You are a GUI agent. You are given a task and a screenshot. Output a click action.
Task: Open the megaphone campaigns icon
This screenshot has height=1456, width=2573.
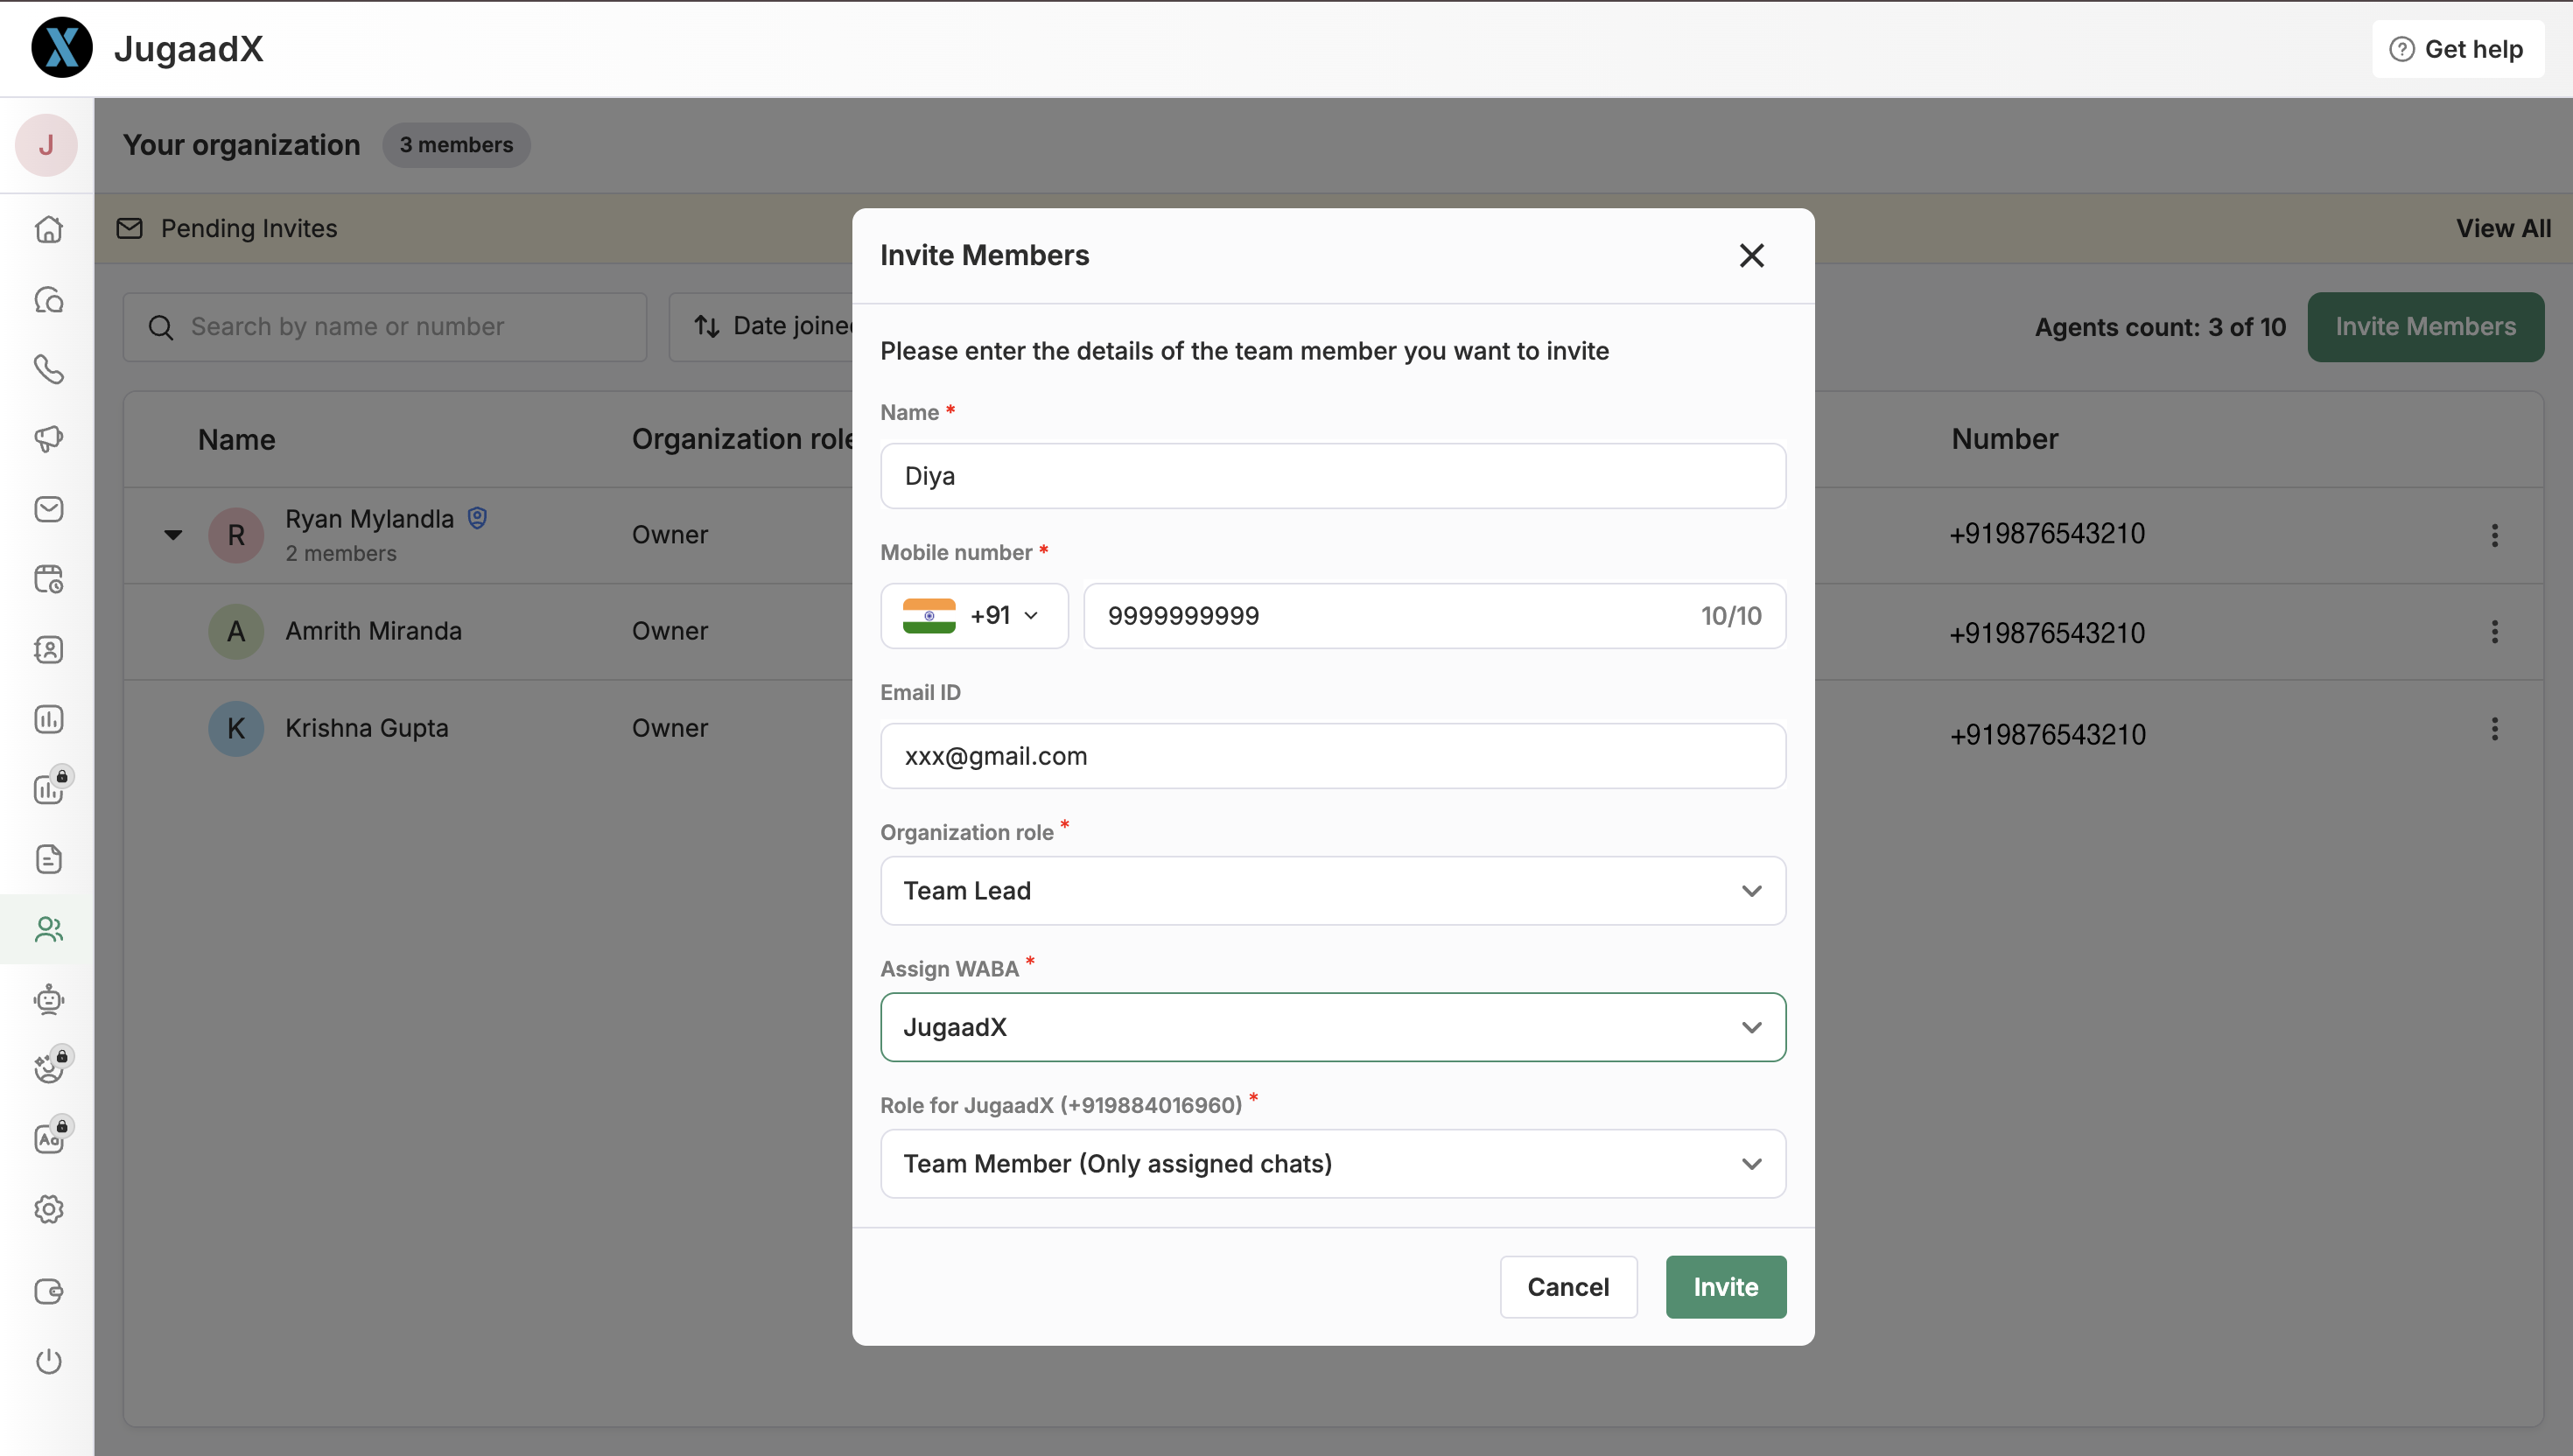(x=48, y=439)
